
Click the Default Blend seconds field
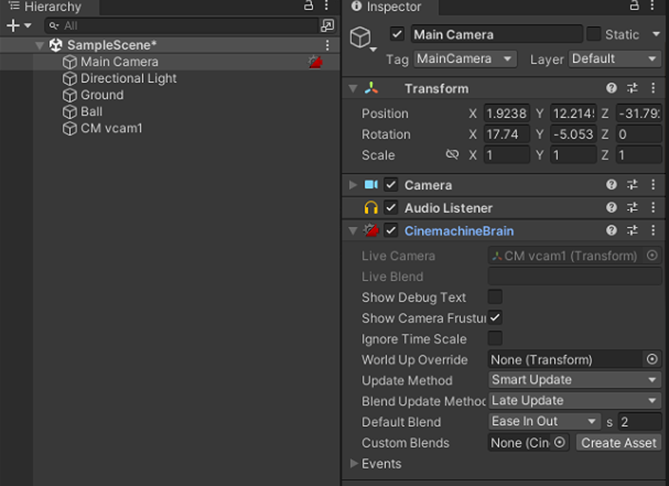[640, 422]
